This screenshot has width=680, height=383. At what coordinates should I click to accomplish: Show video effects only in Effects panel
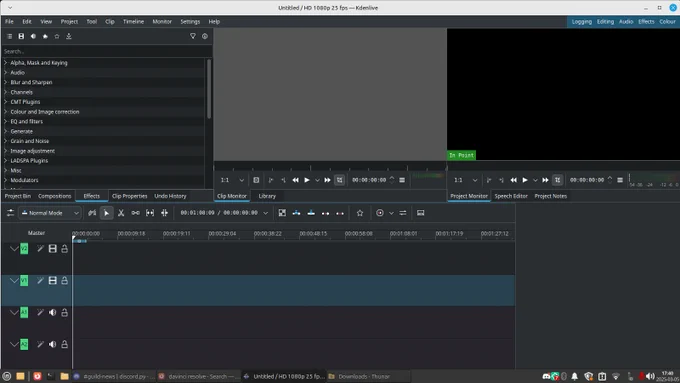tap(21, 36)
